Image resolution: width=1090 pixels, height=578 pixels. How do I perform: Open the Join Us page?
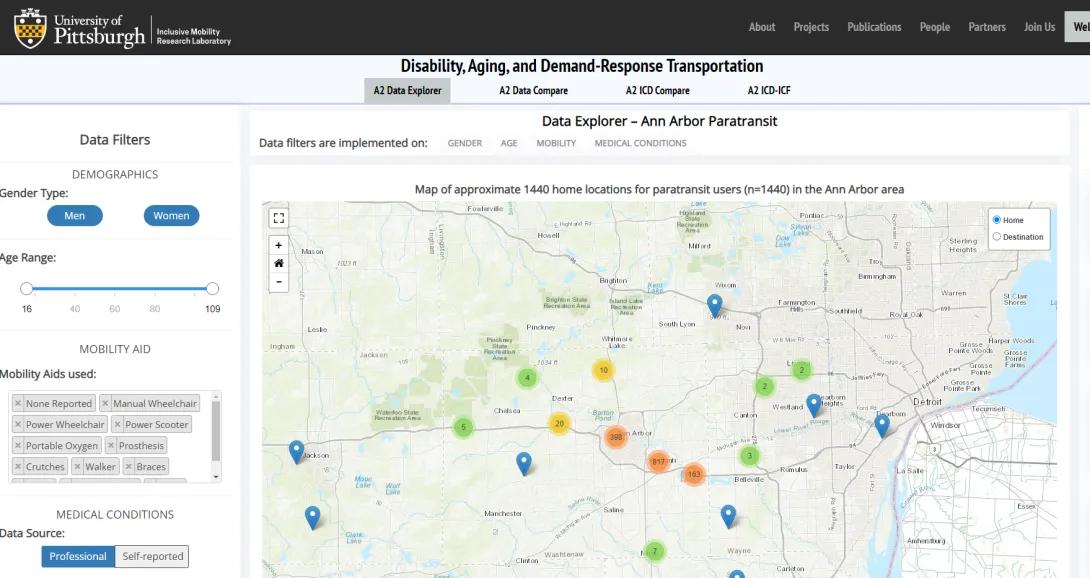(1039, 27)
